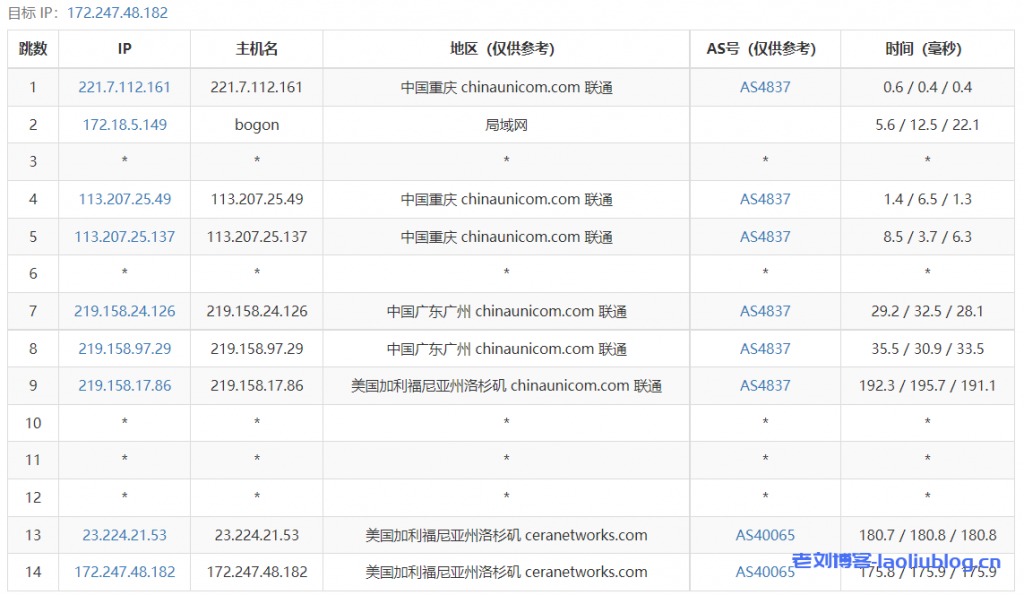Select the 主机名 column header

pyautogui.click(x=257, y=49)
